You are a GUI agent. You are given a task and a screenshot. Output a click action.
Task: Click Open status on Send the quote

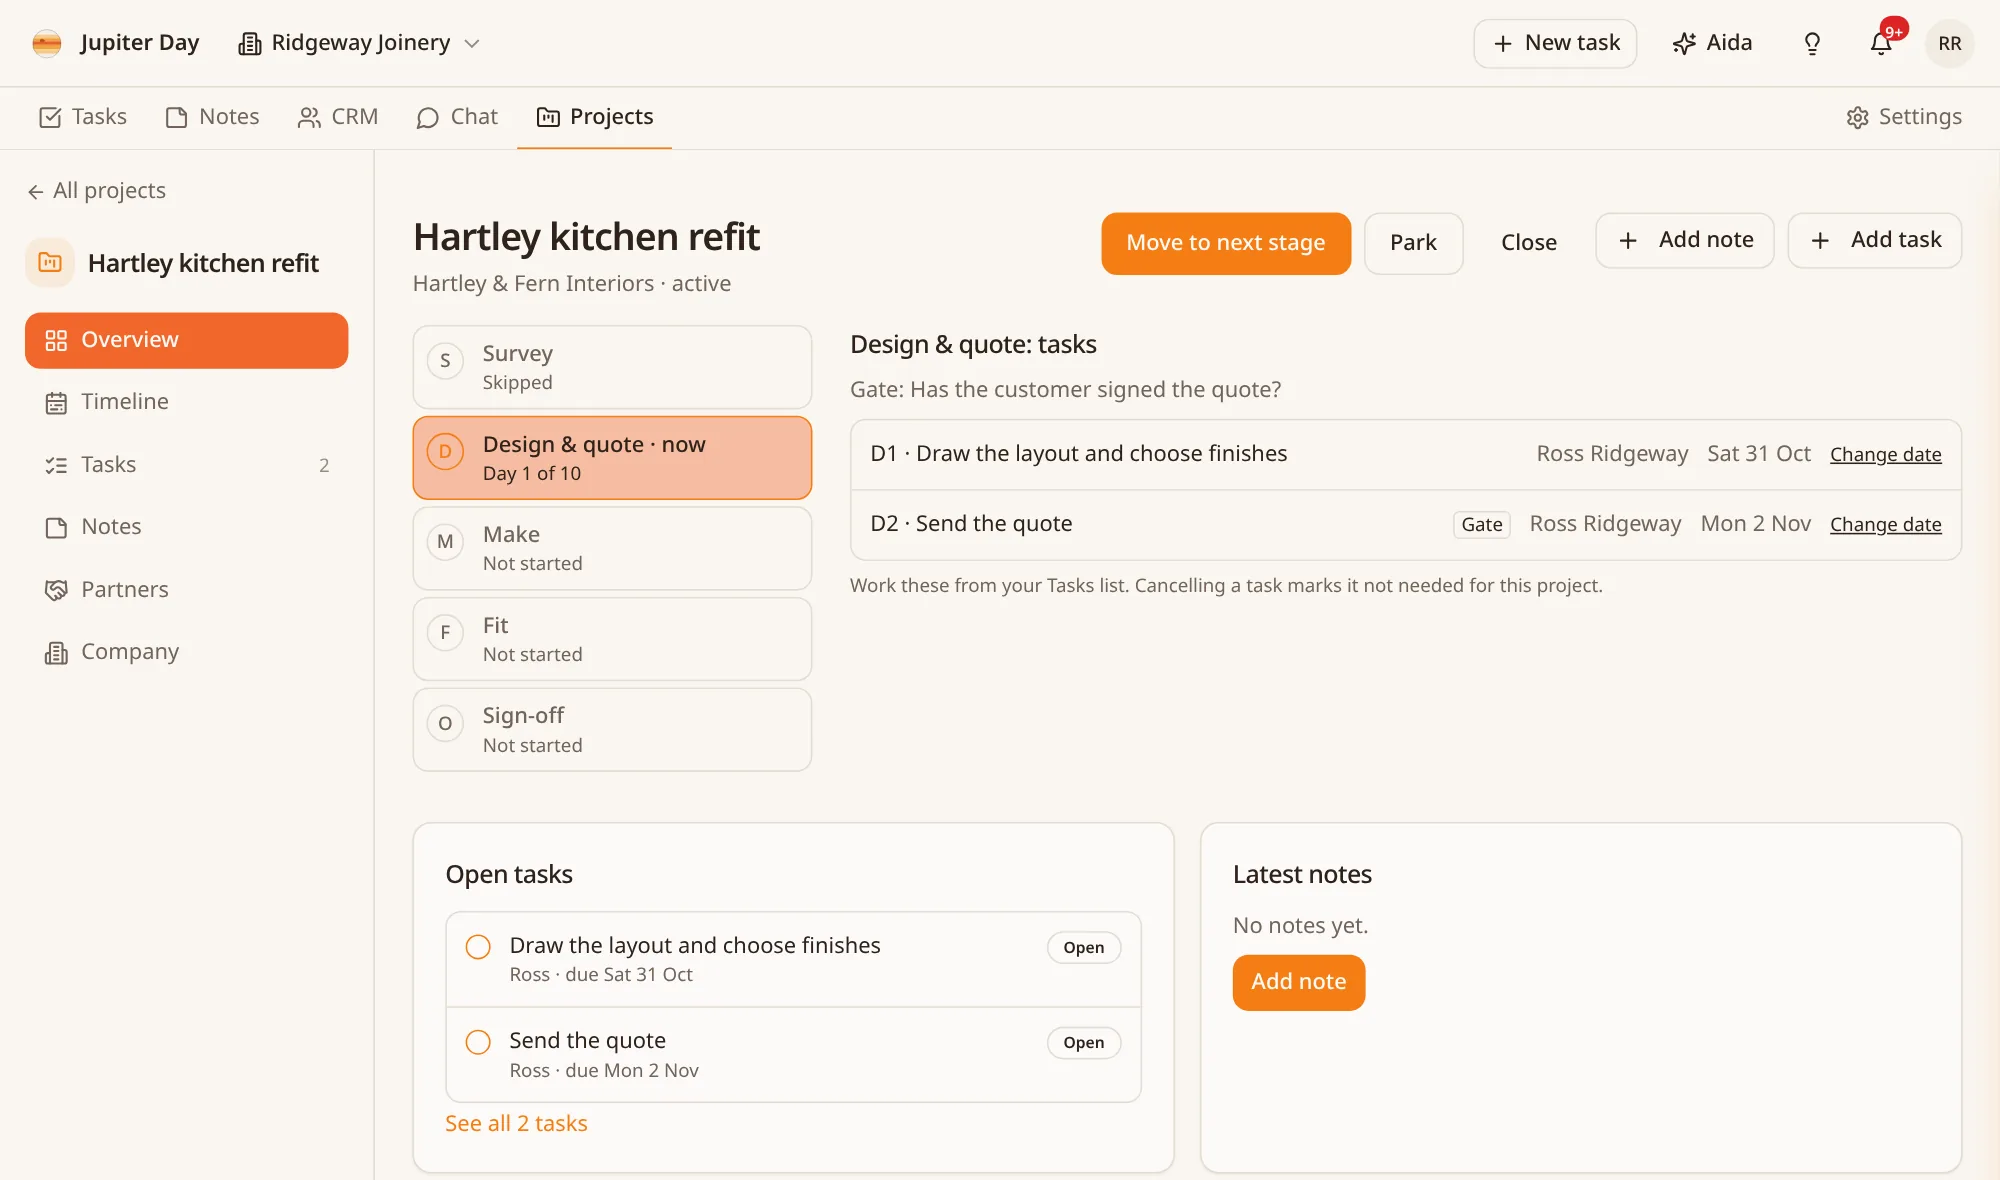(1083, 1043)
